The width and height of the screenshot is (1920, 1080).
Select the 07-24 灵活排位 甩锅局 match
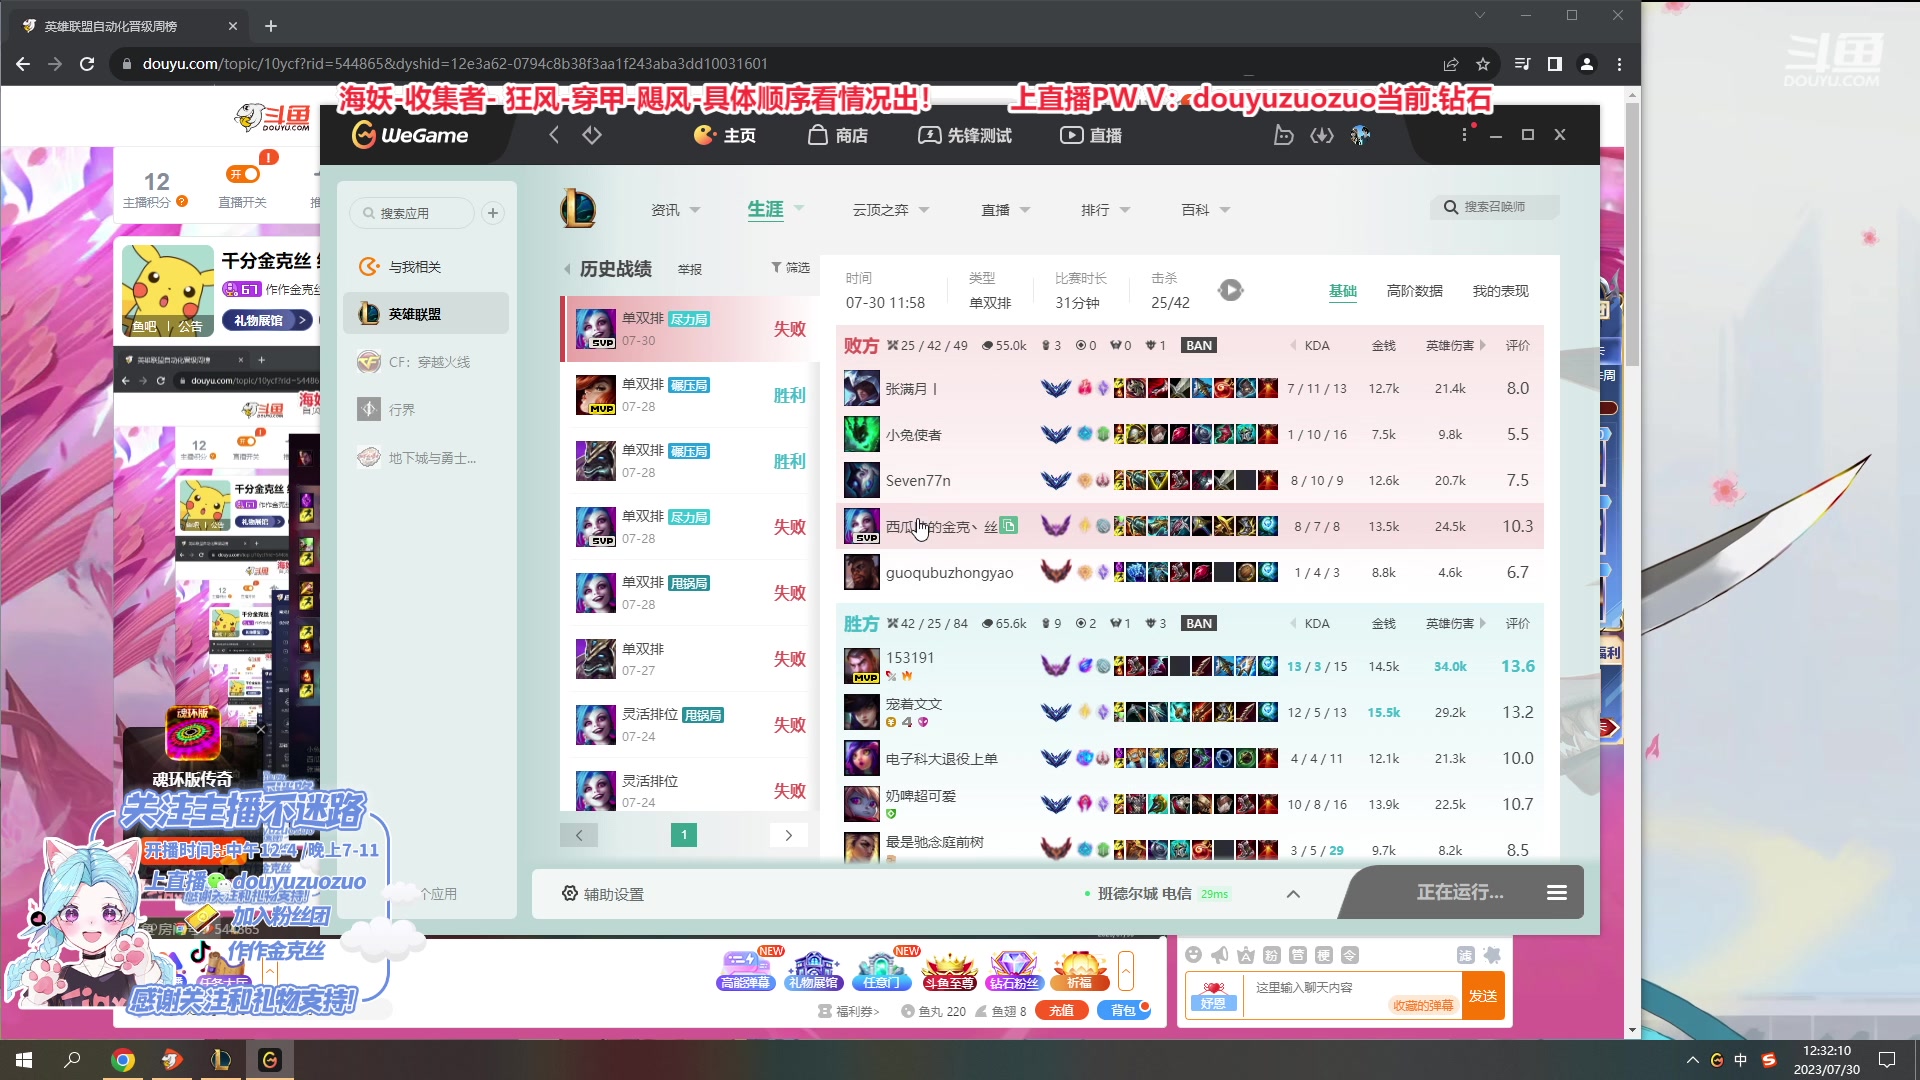(x=690, y=725)
